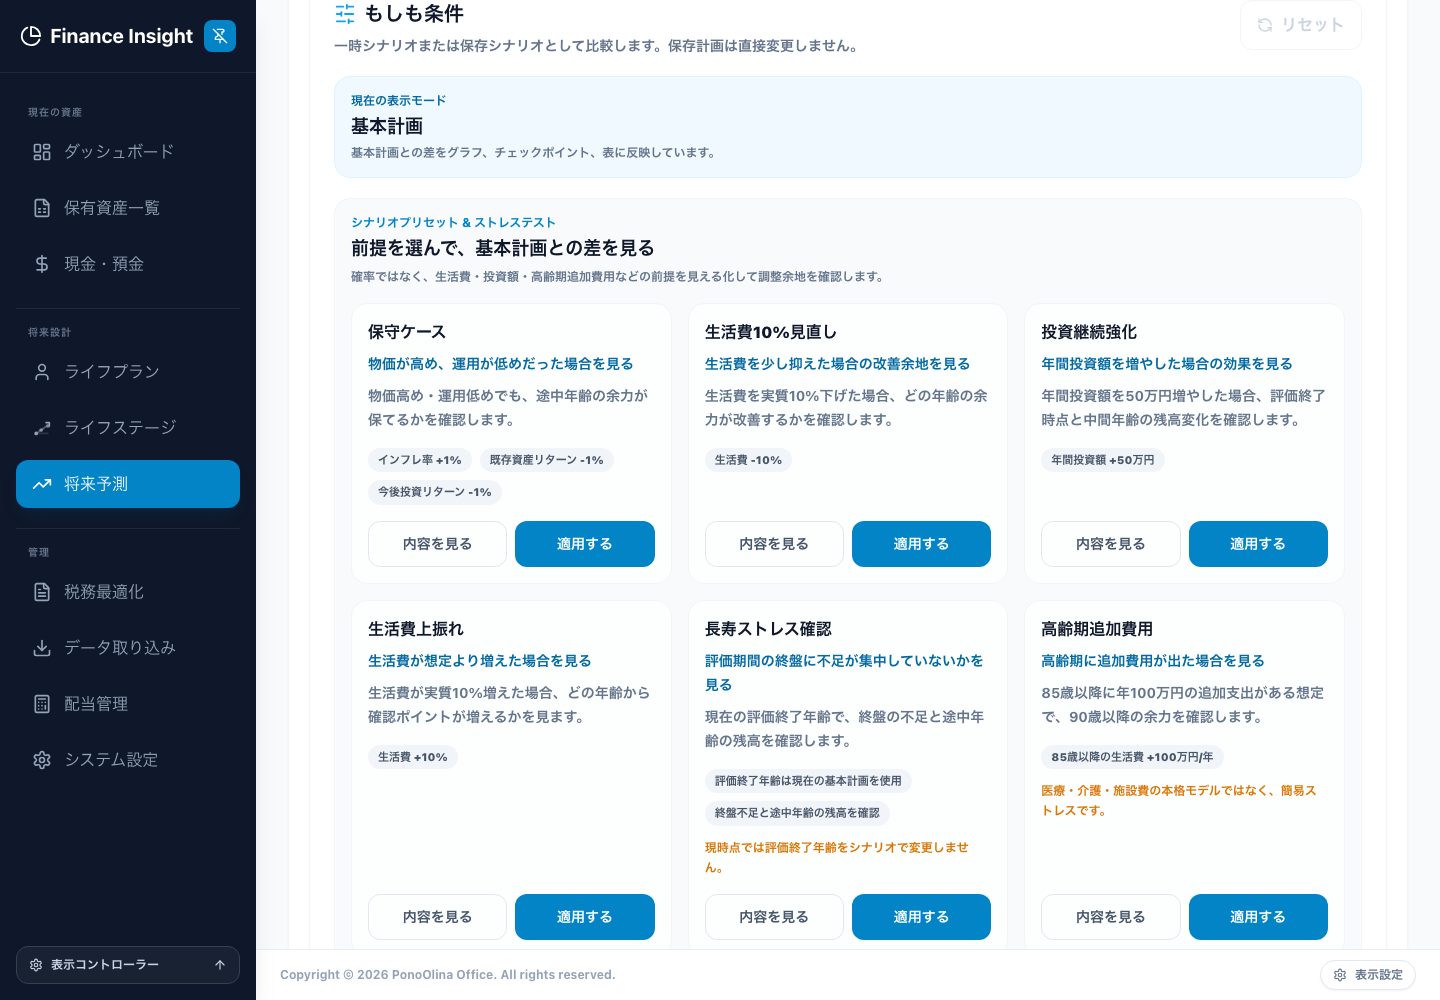
Task: Click the 既存資産リターン -1% tag
Action: (547, 460)
